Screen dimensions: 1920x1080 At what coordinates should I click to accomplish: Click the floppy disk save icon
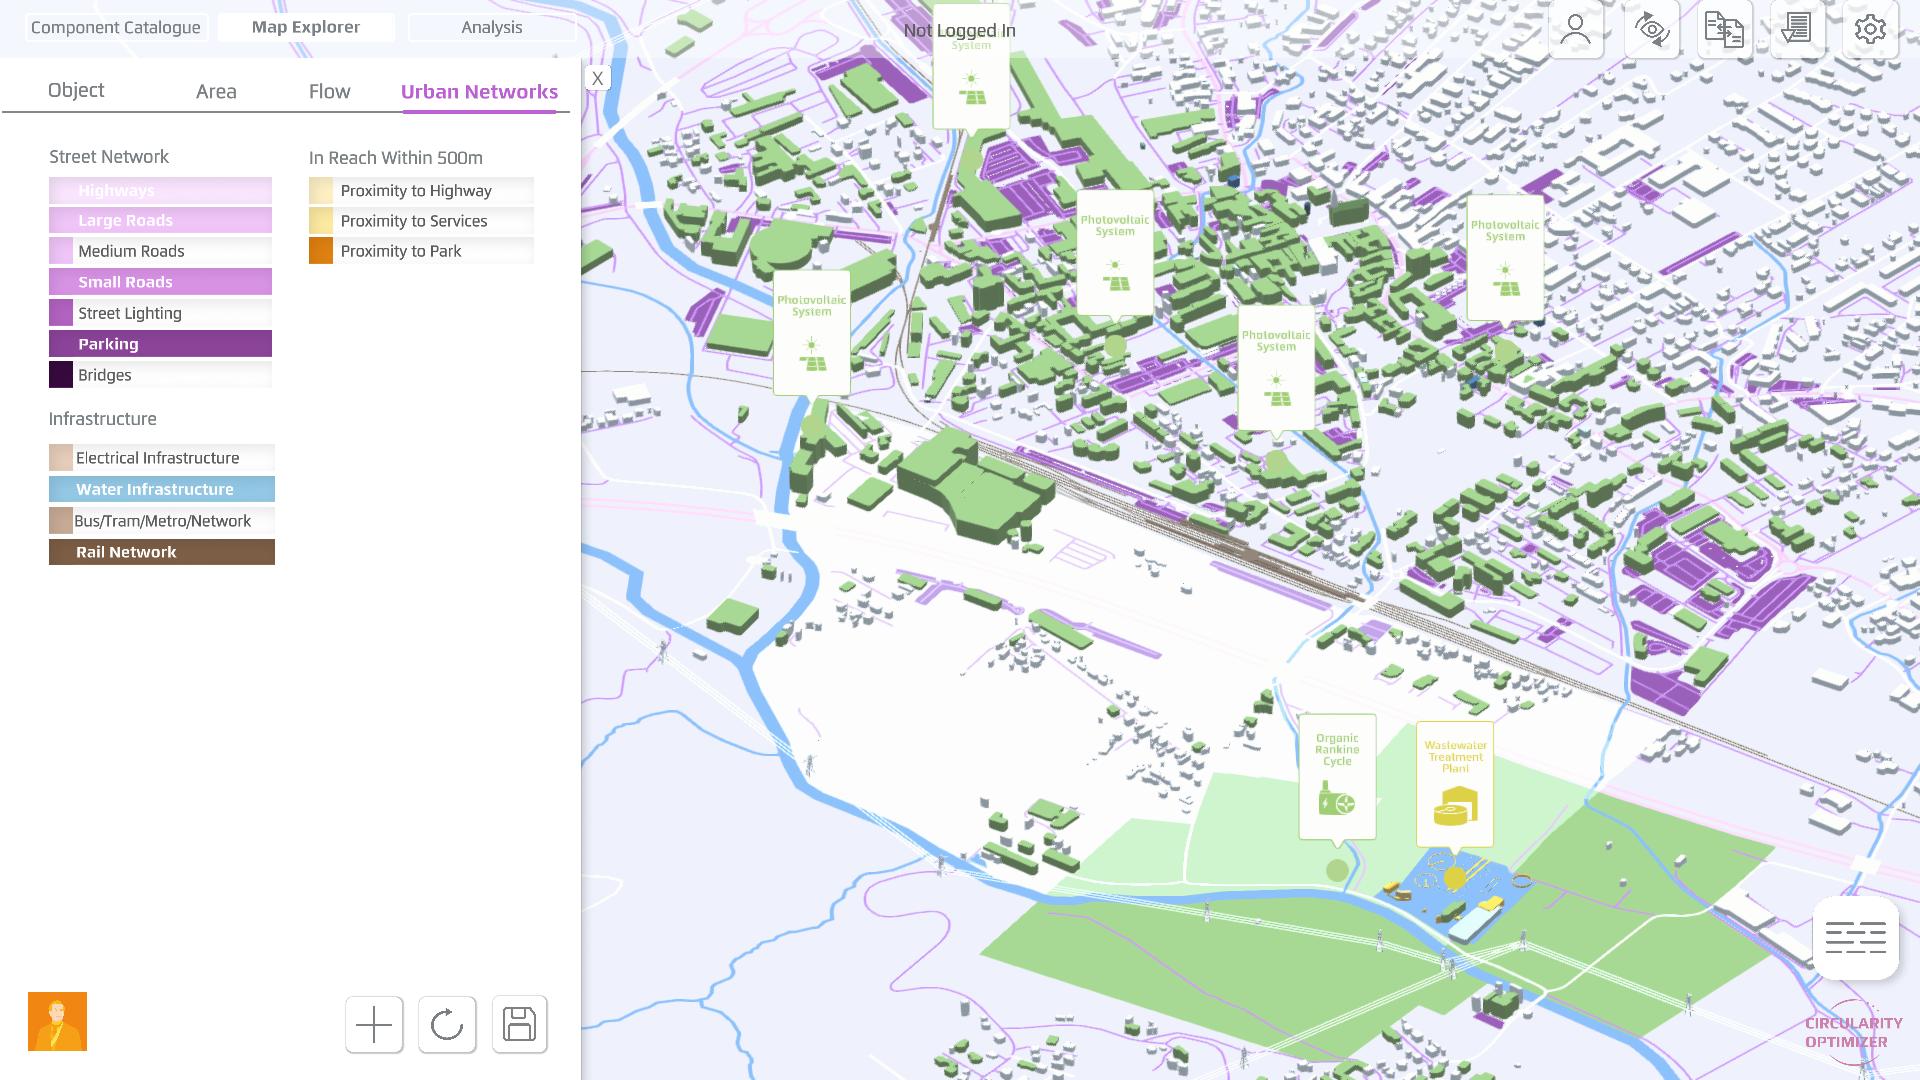[519, 1024]
